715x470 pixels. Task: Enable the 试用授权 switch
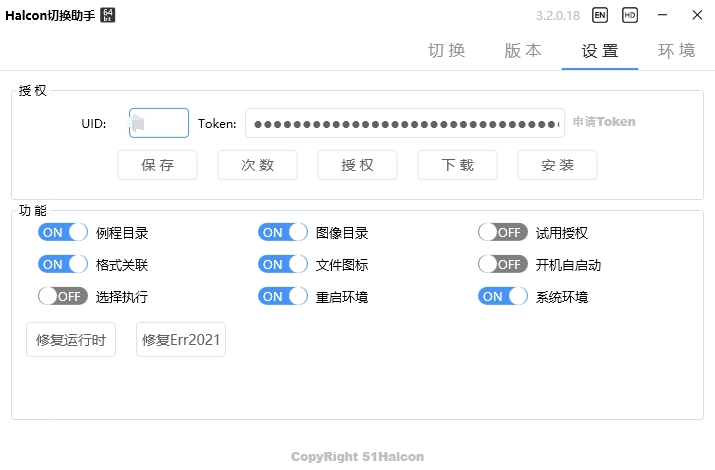(x=503, y=232)
